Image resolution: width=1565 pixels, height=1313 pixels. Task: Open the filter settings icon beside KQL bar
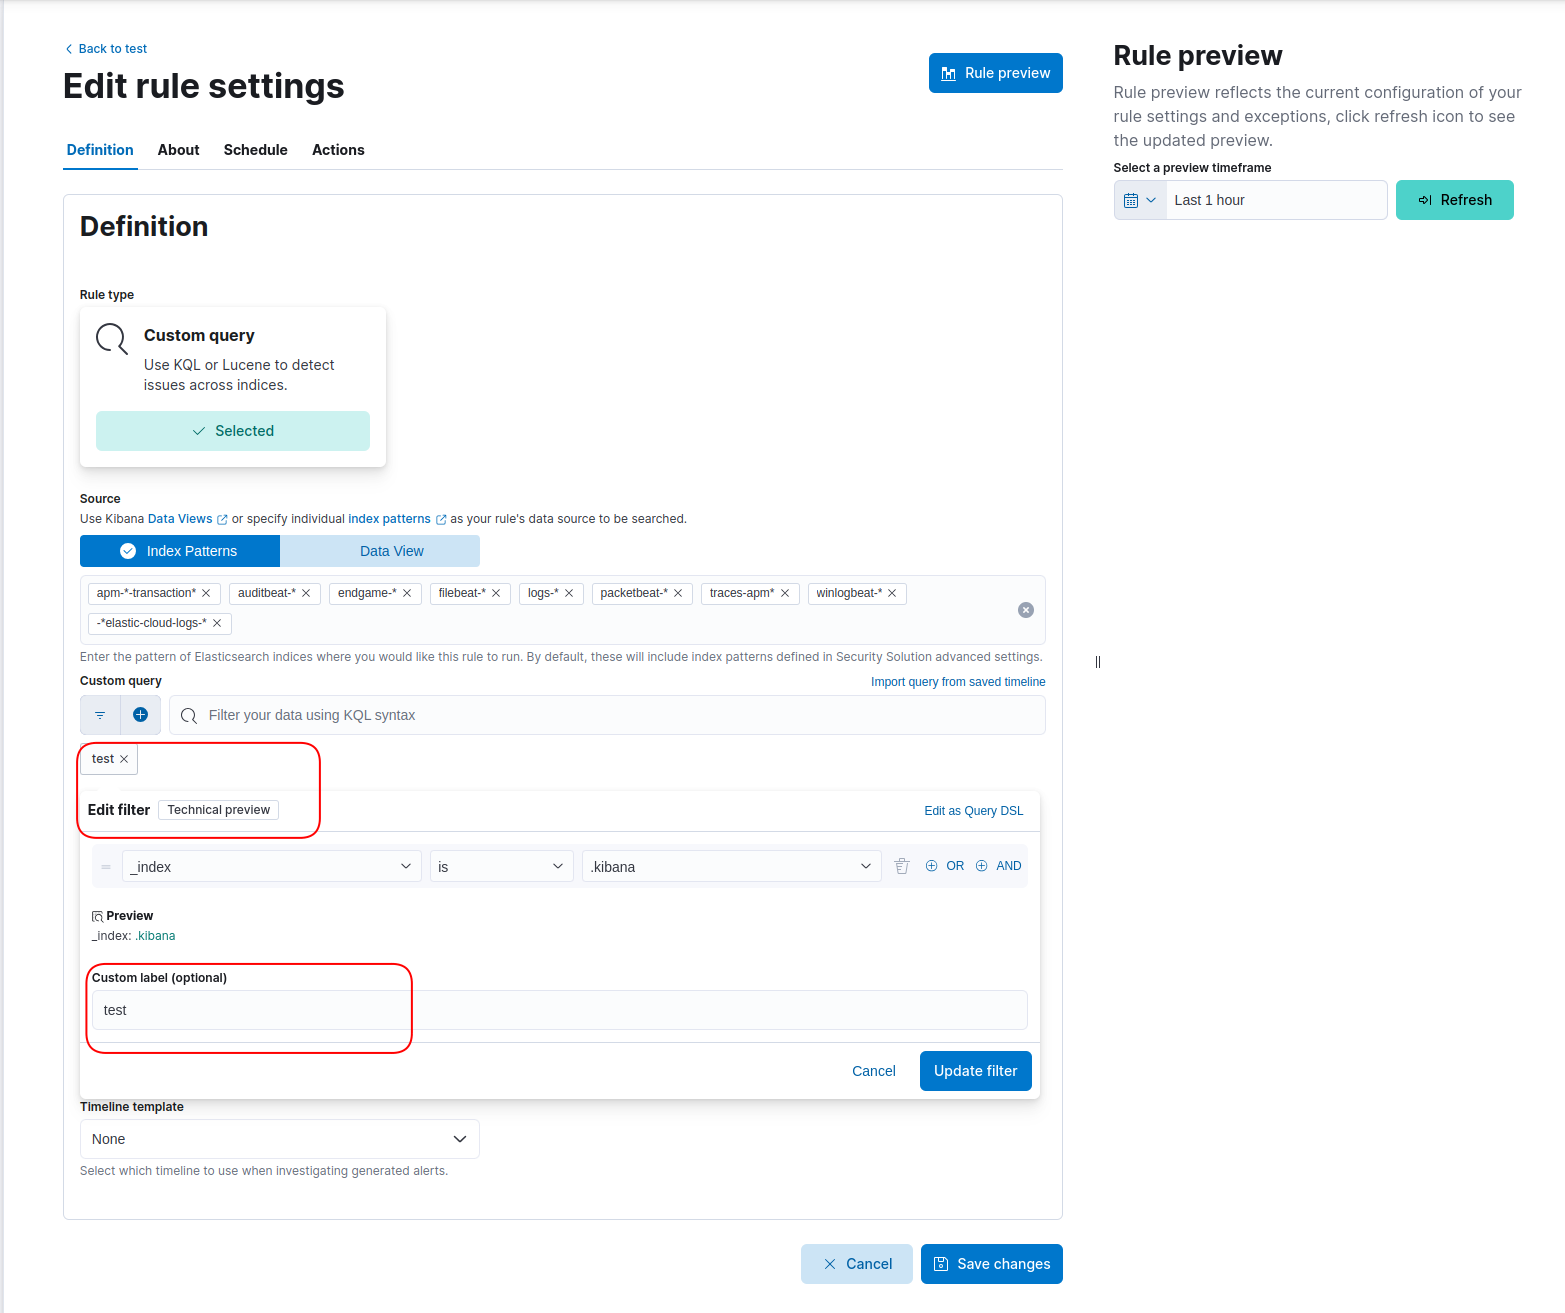[99, 715]
